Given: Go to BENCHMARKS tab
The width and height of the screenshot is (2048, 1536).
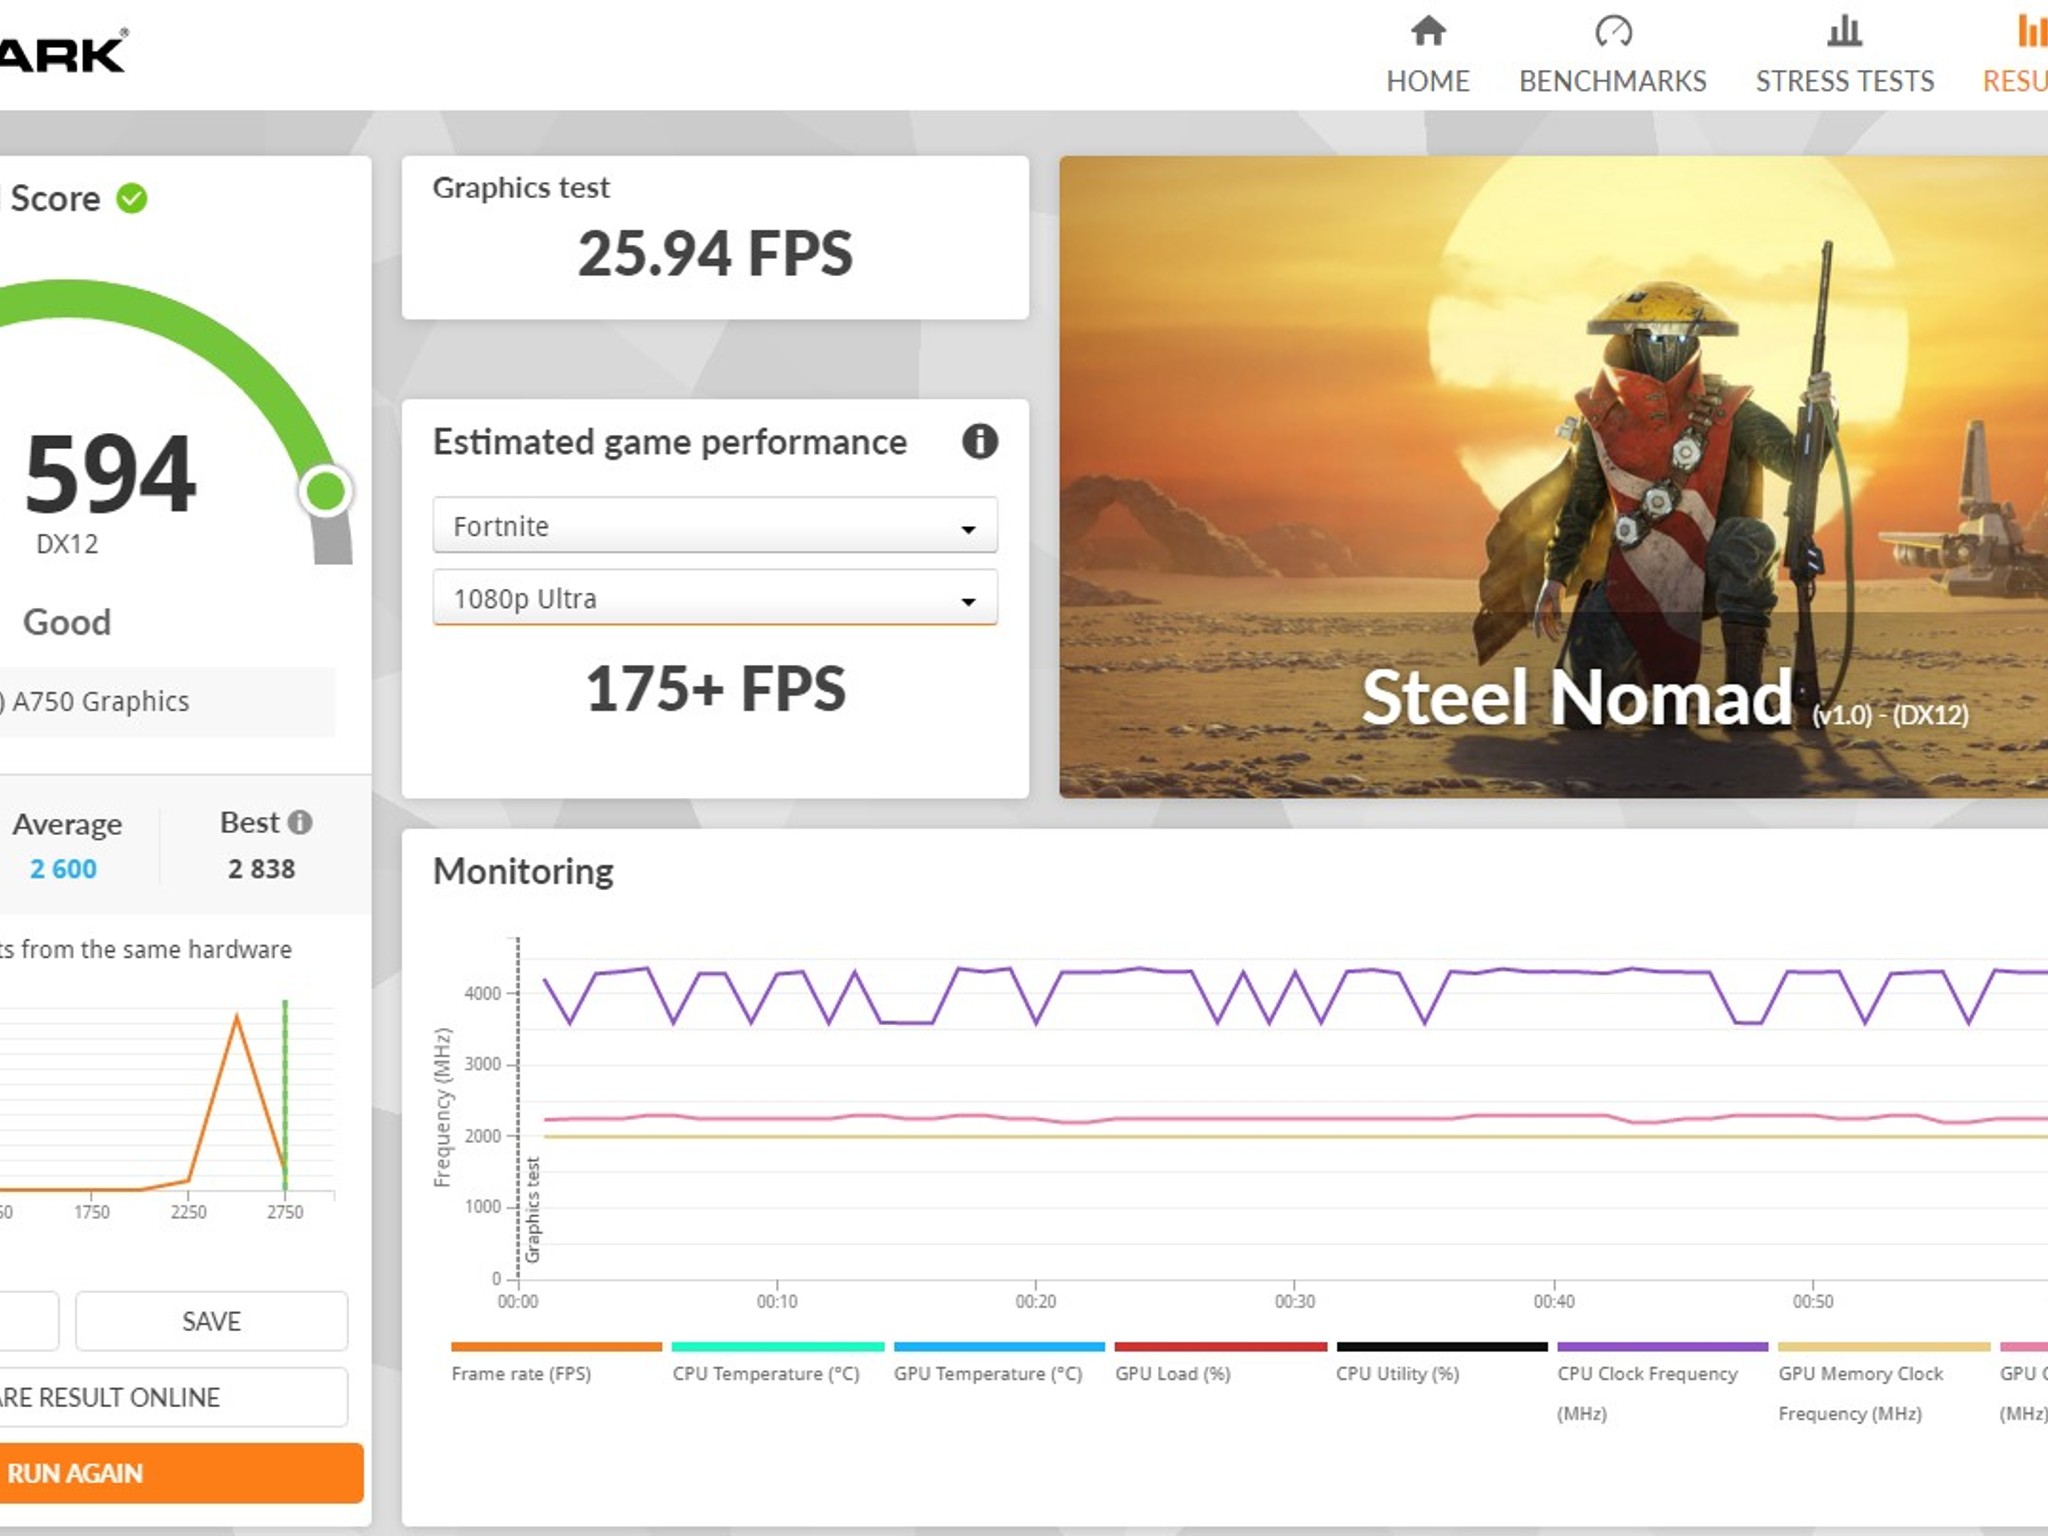Looking at the screenshot, I should click(1613, 81).
